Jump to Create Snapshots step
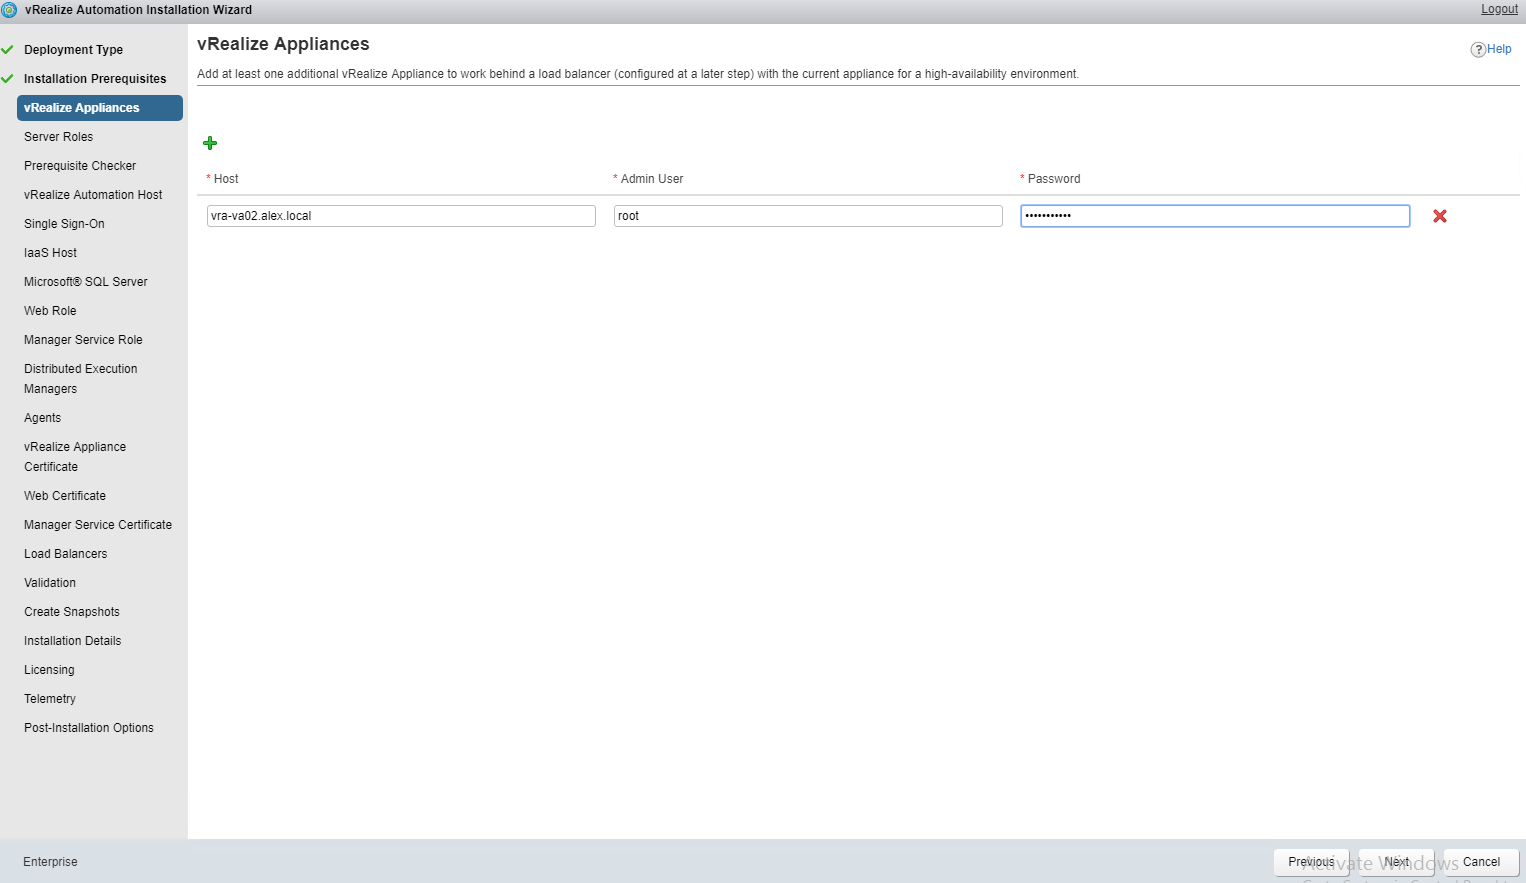 click(x=72, y=612)
